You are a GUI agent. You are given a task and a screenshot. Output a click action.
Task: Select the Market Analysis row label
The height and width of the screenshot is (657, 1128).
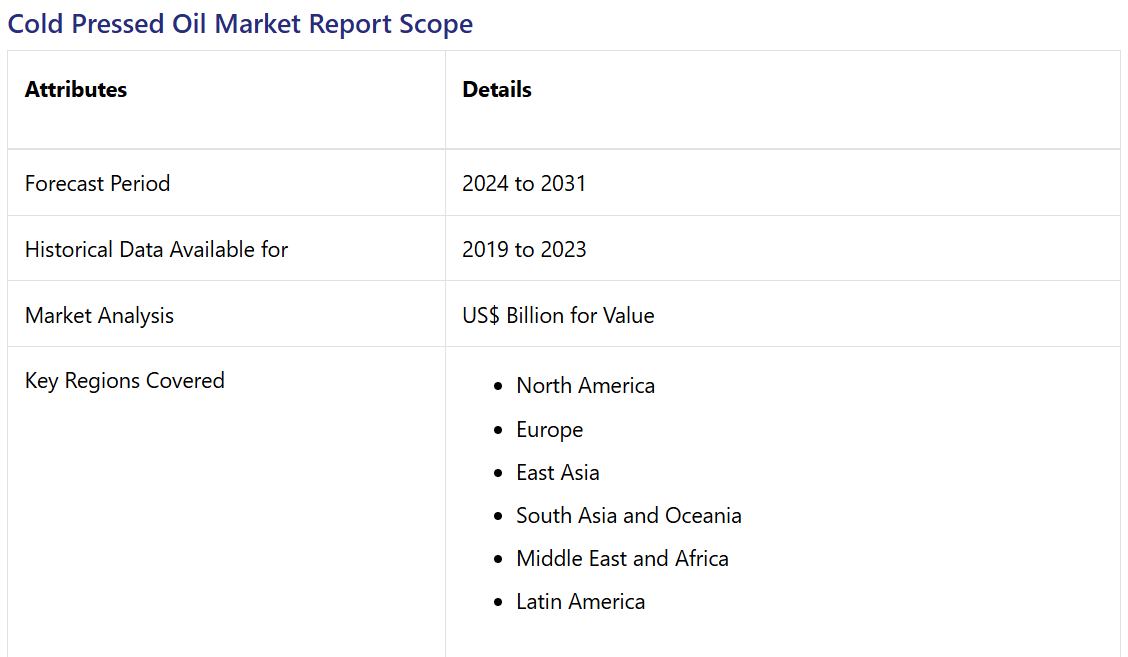[99, 316]
